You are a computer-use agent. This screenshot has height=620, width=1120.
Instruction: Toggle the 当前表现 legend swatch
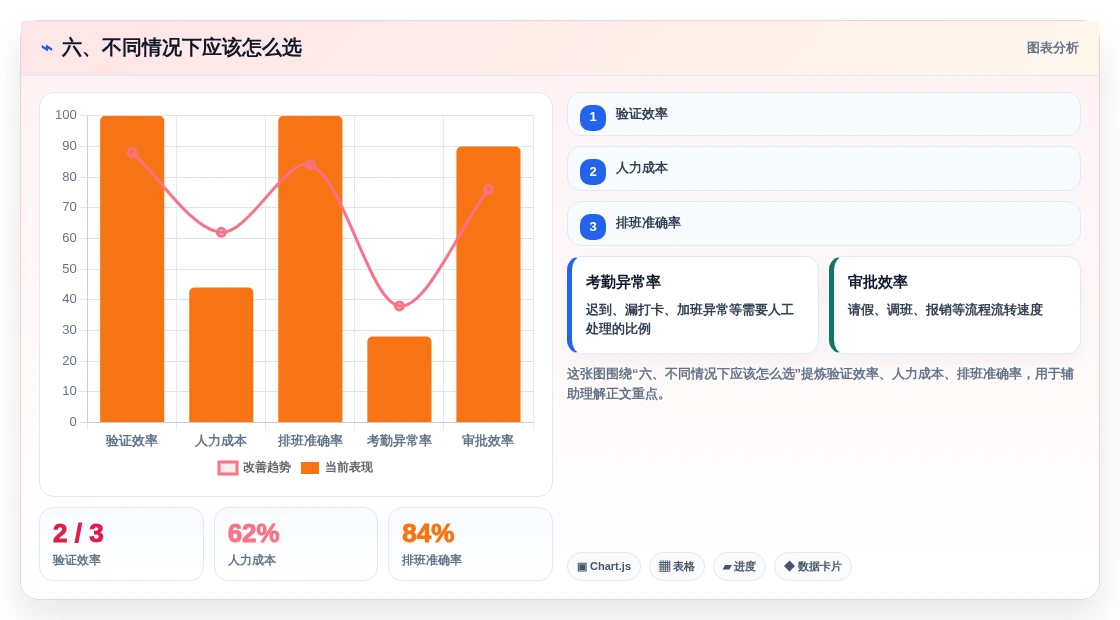pyautogui.click(x=309, y=468)
